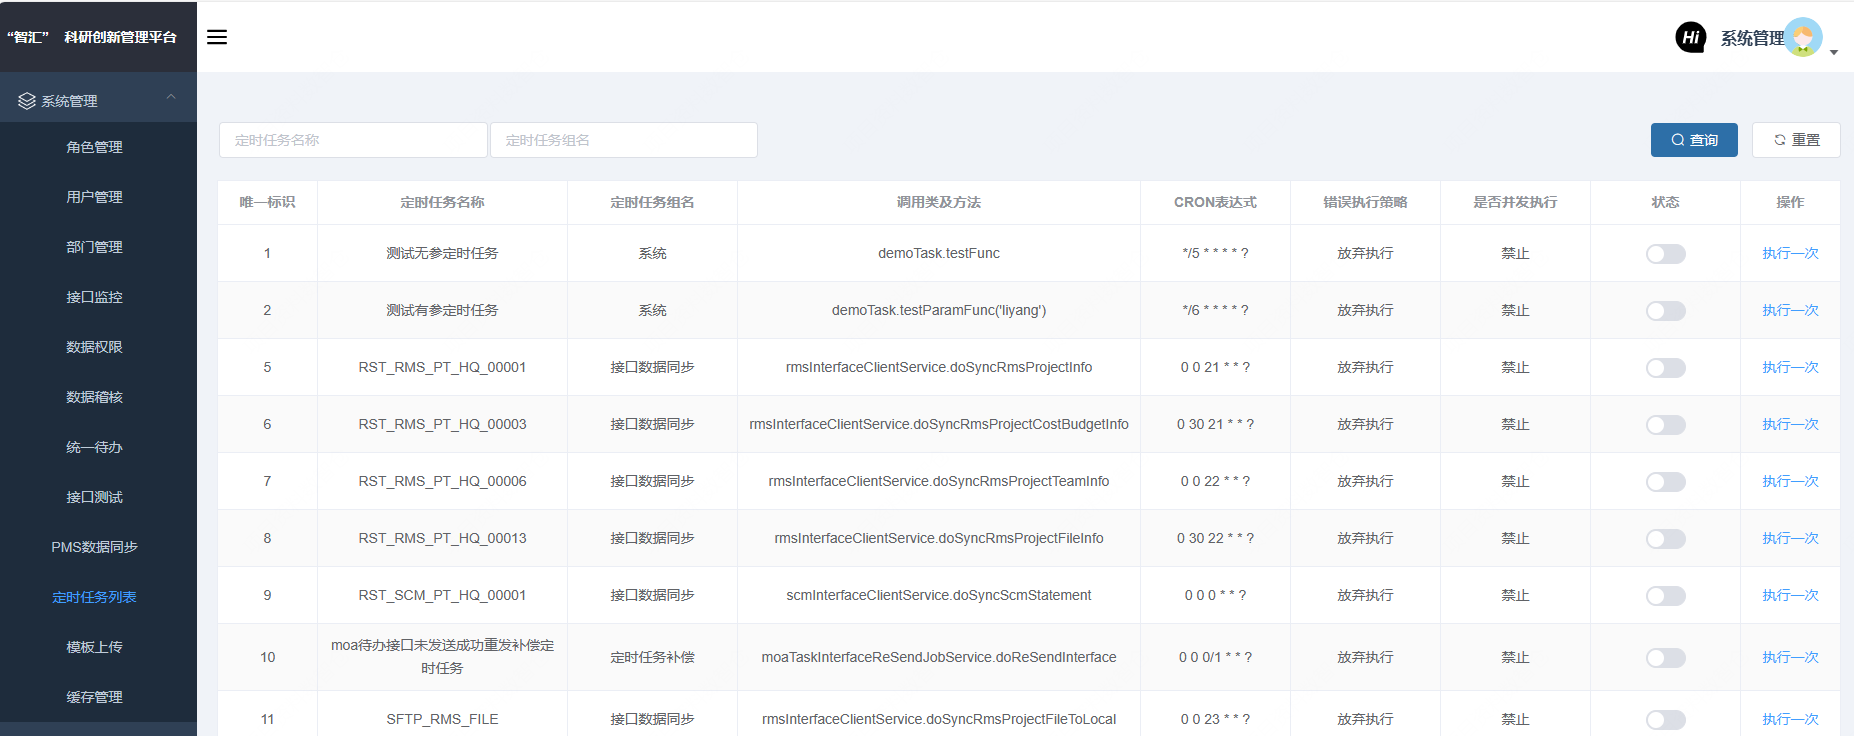Viewport: 1854px width, 736px height.
Task: Click the Hi logo icon in header
Action: (x=1690, y=38)
